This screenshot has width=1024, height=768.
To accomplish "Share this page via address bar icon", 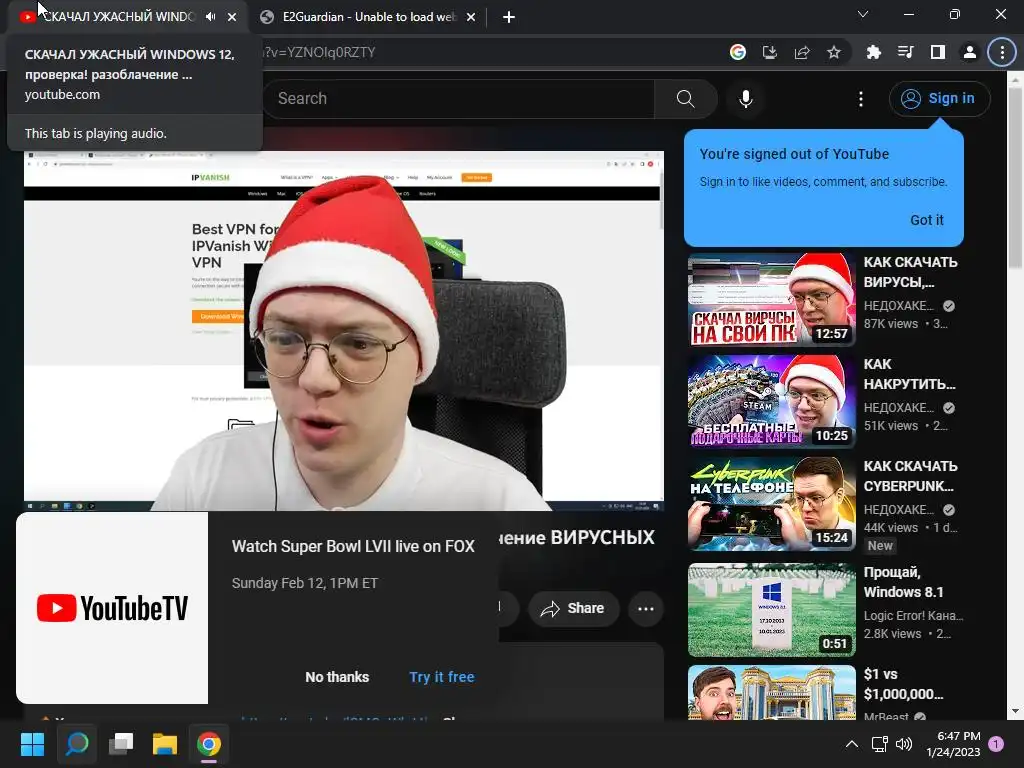I will pyautogui.click(x=802, y=52).
